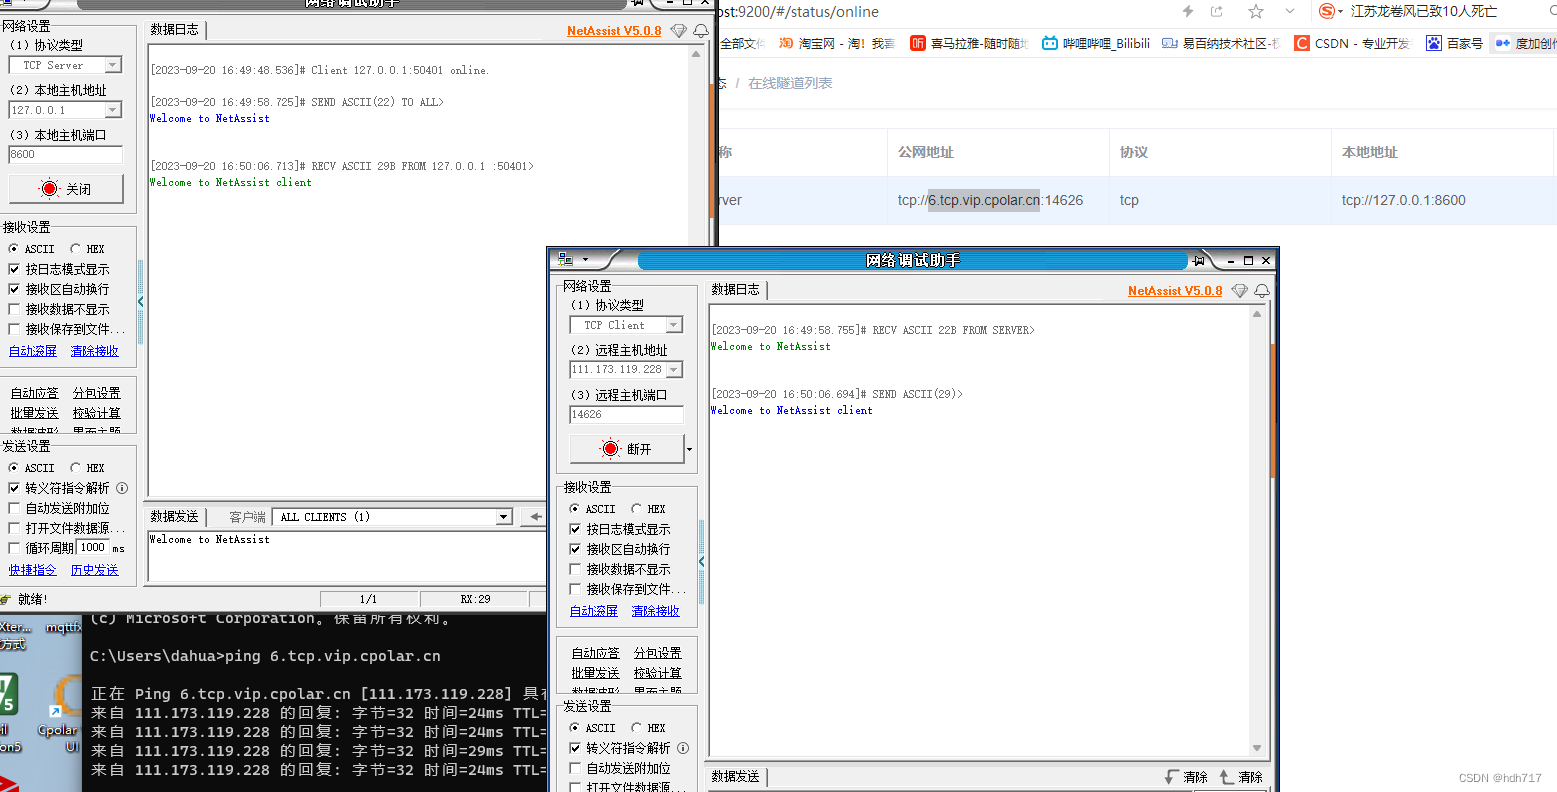Open the 哔哩哔哩_Bilibili bookmark

click(1096, 43)
